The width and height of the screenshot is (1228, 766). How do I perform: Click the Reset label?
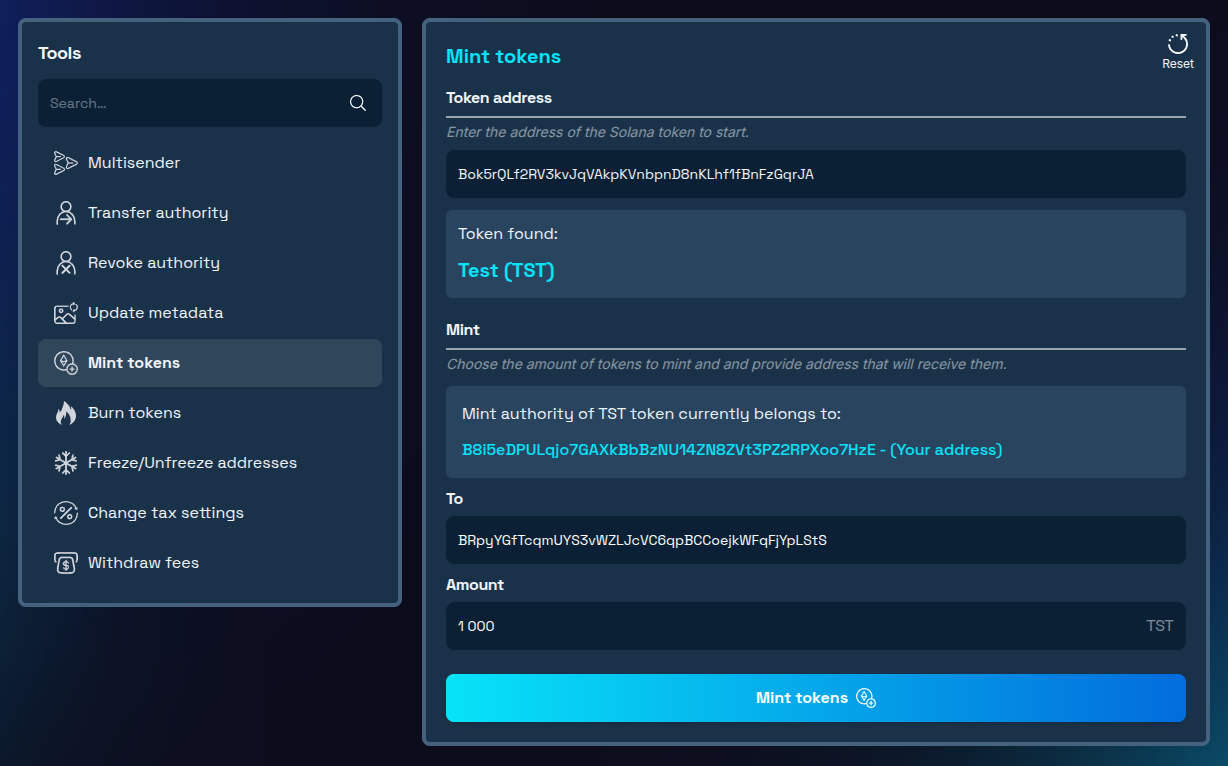click(1178, 64)
